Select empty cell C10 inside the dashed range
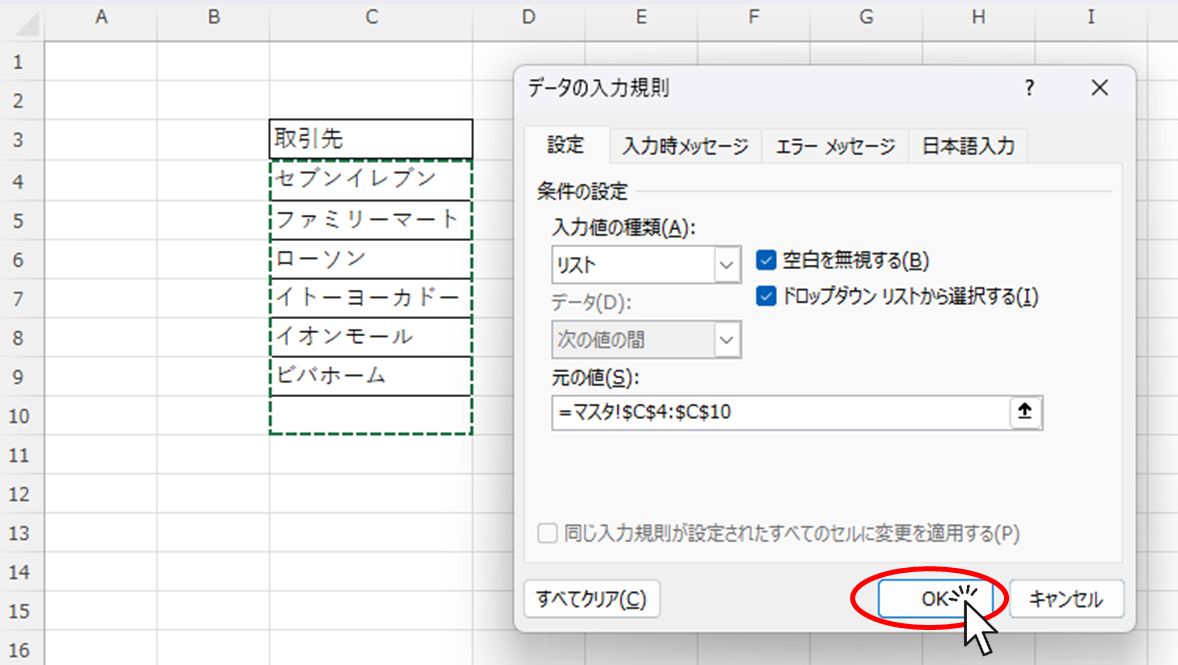This screenshot has height=665, width=1178. tap(371, 415)
